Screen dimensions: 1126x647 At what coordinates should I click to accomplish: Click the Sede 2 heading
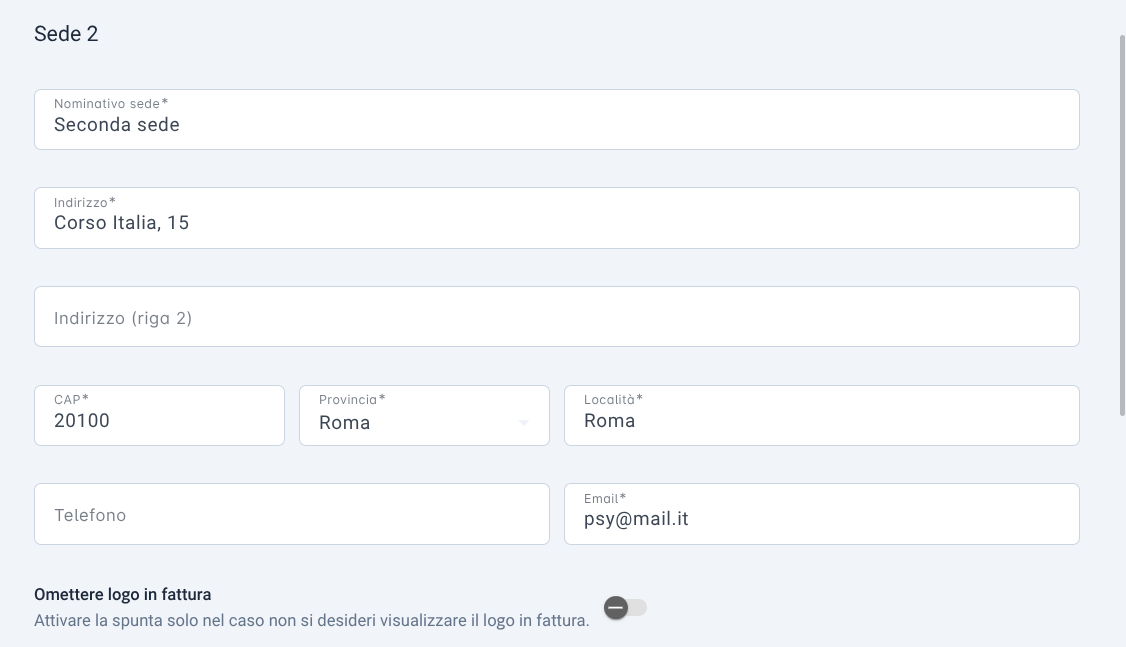point(66,34)
